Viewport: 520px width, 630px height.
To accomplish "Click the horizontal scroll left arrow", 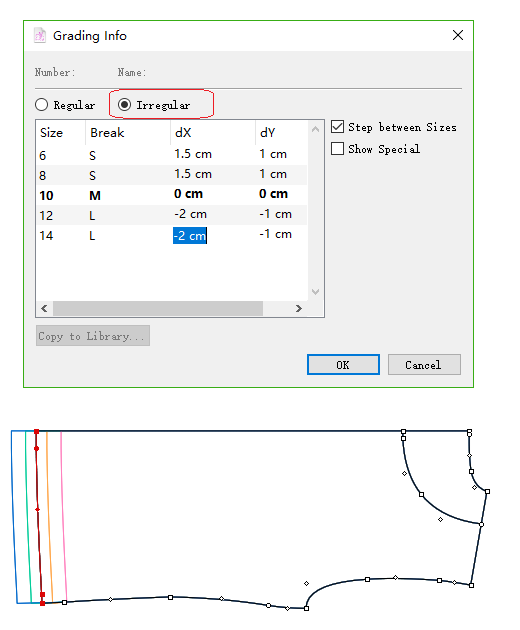I will tap(44, 309).
